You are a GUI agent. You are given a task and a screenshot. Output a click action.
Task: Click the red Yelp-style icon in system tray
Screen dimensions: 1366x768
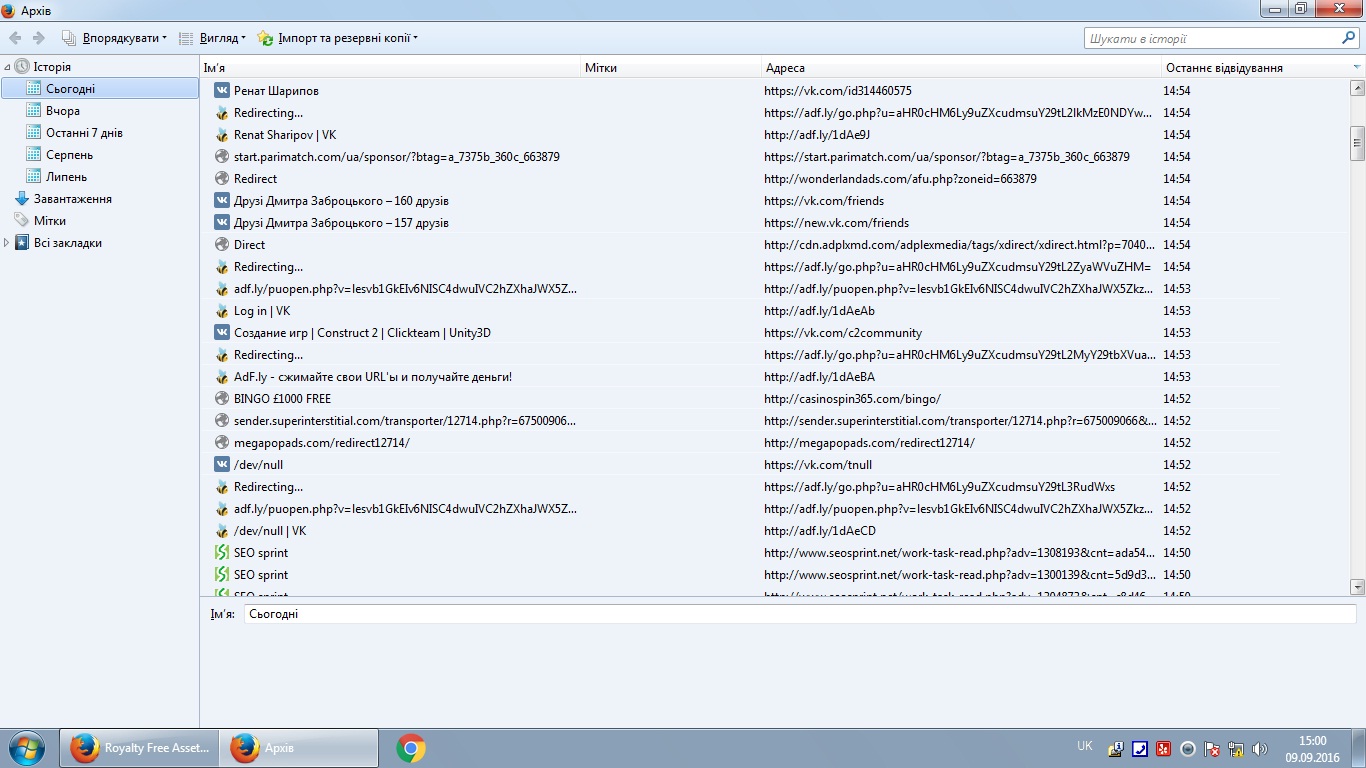1164,748
